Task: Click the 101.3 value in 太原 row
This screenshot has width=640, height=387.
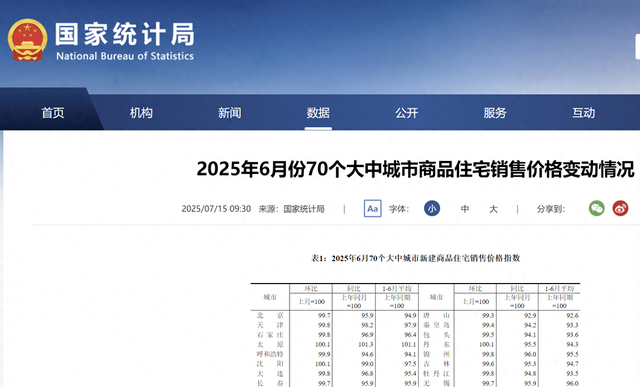Action: [367, 345]
